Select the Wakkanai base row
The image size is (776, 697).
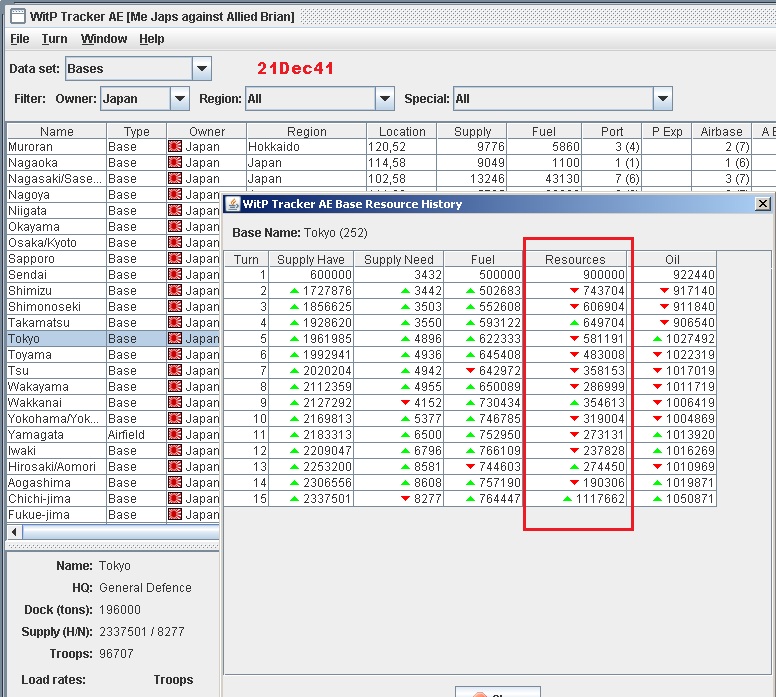click(x=113, y=403)
